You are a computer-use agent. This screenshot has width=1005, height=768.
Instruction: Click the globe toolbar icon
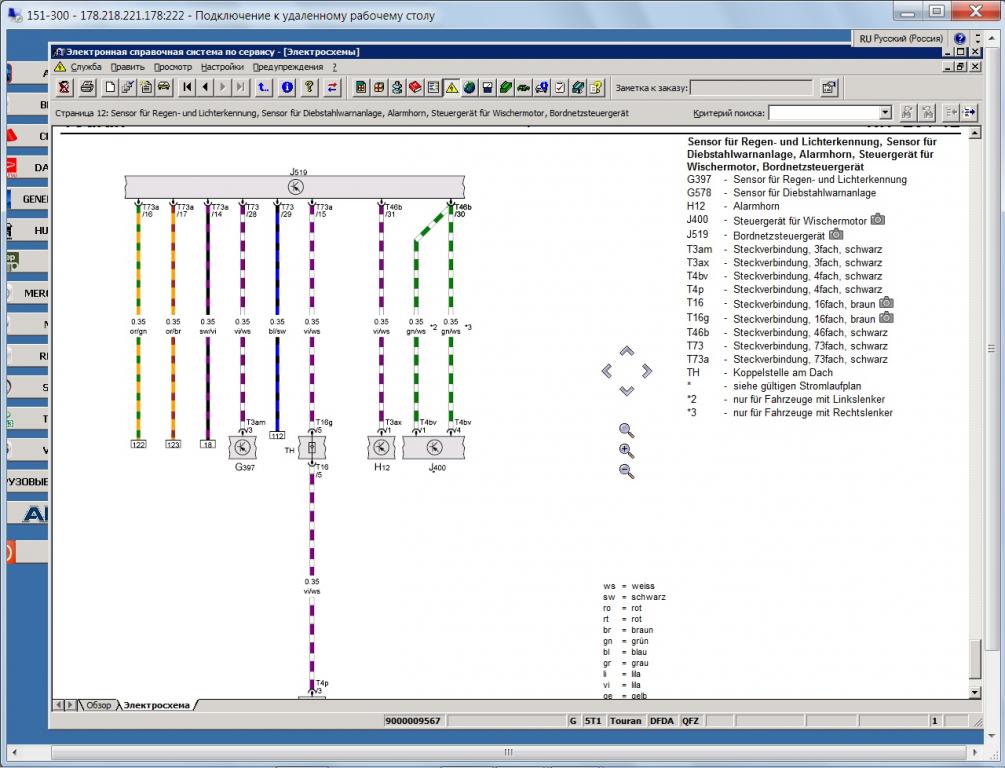pos(469,87)
